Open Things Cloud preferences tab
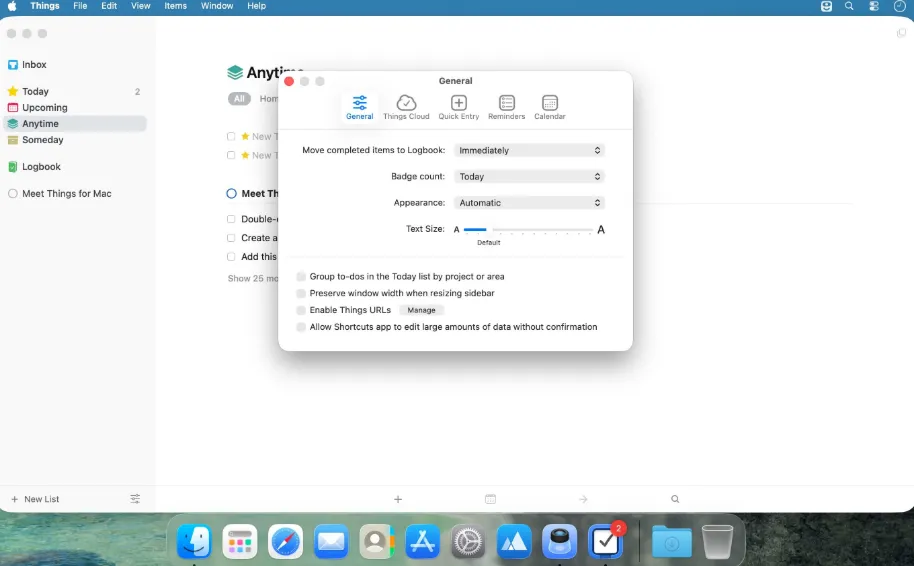Viewport: 914px width, 566px height. pos(406,108)
